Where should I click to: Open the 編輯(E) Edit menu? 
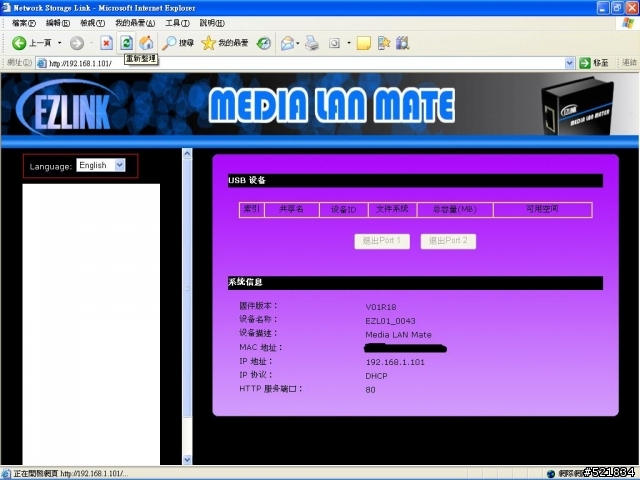[58, 23]
